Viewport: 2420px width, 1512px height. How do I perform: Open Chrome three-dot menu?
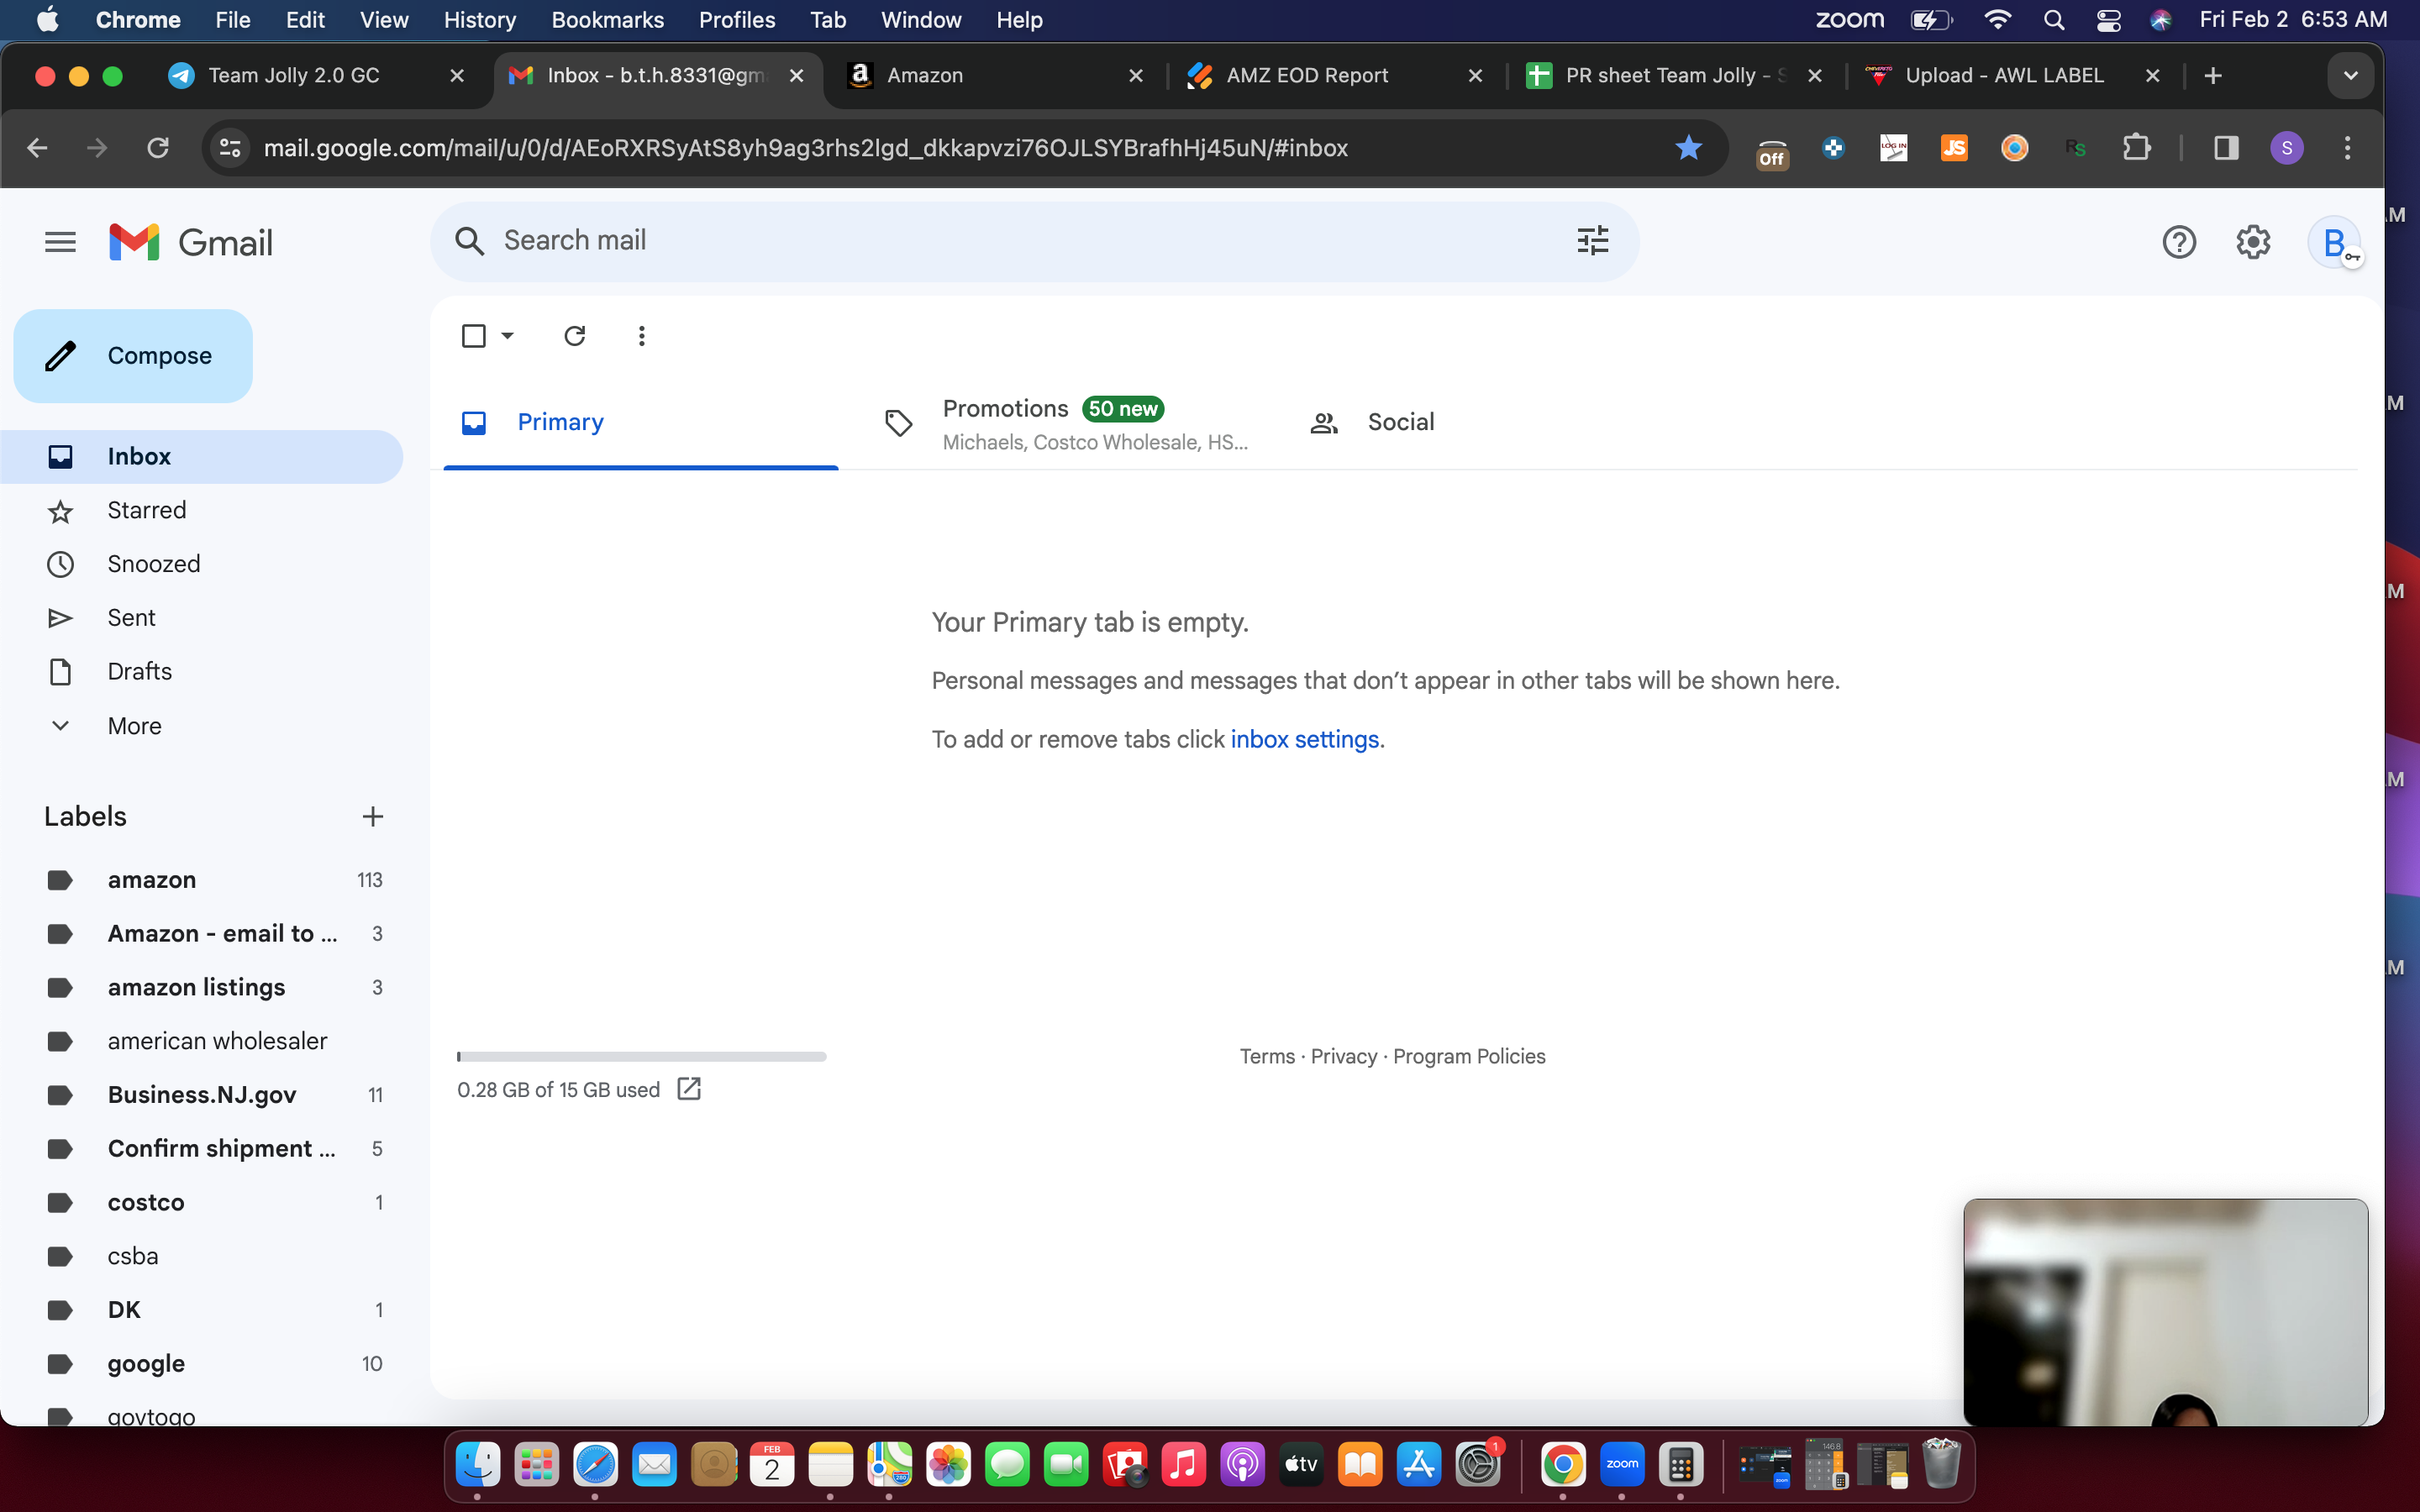(2348, 148)
